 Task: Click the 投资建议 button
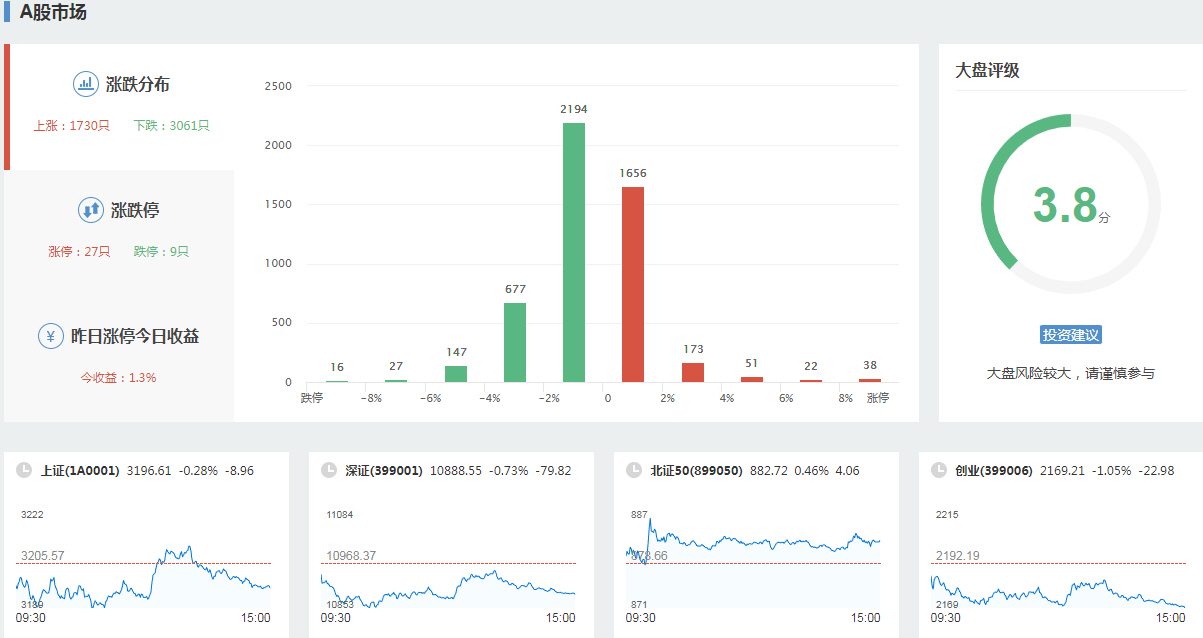click(1070, 335)
